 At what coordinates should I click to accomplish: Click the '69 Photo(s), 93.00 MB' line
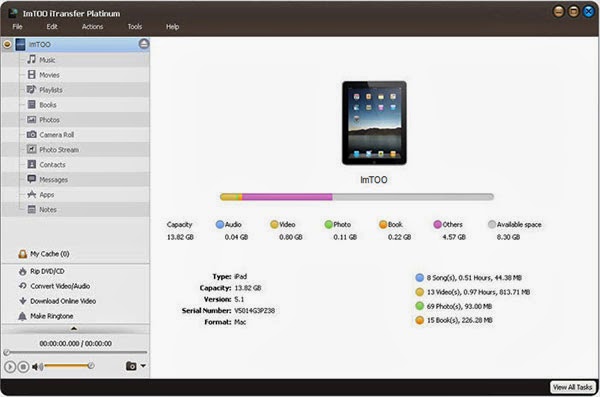tap(459, 306)
